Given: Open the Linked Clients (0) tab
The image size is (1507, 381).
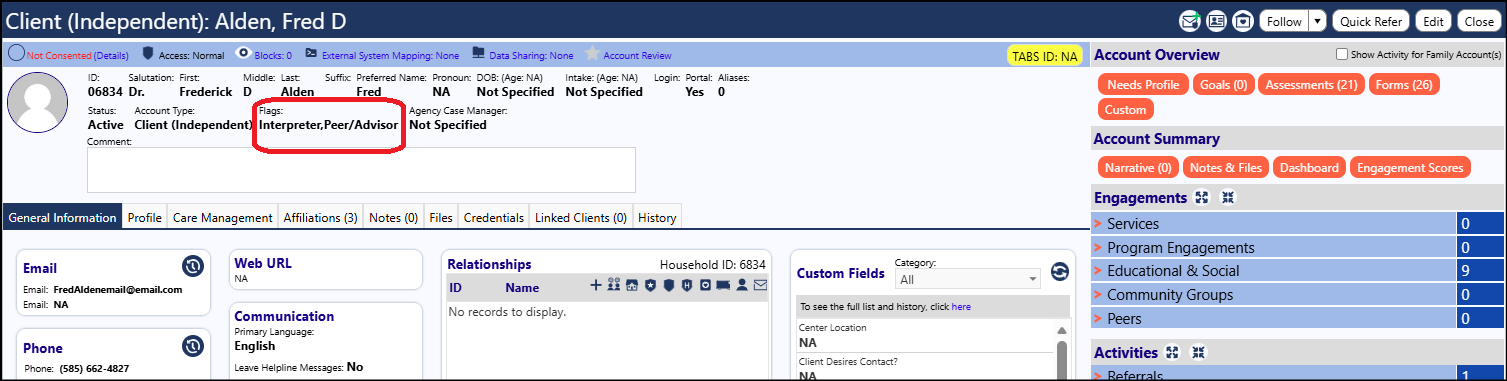Looking at the screenshot, I should pos(581,217).
